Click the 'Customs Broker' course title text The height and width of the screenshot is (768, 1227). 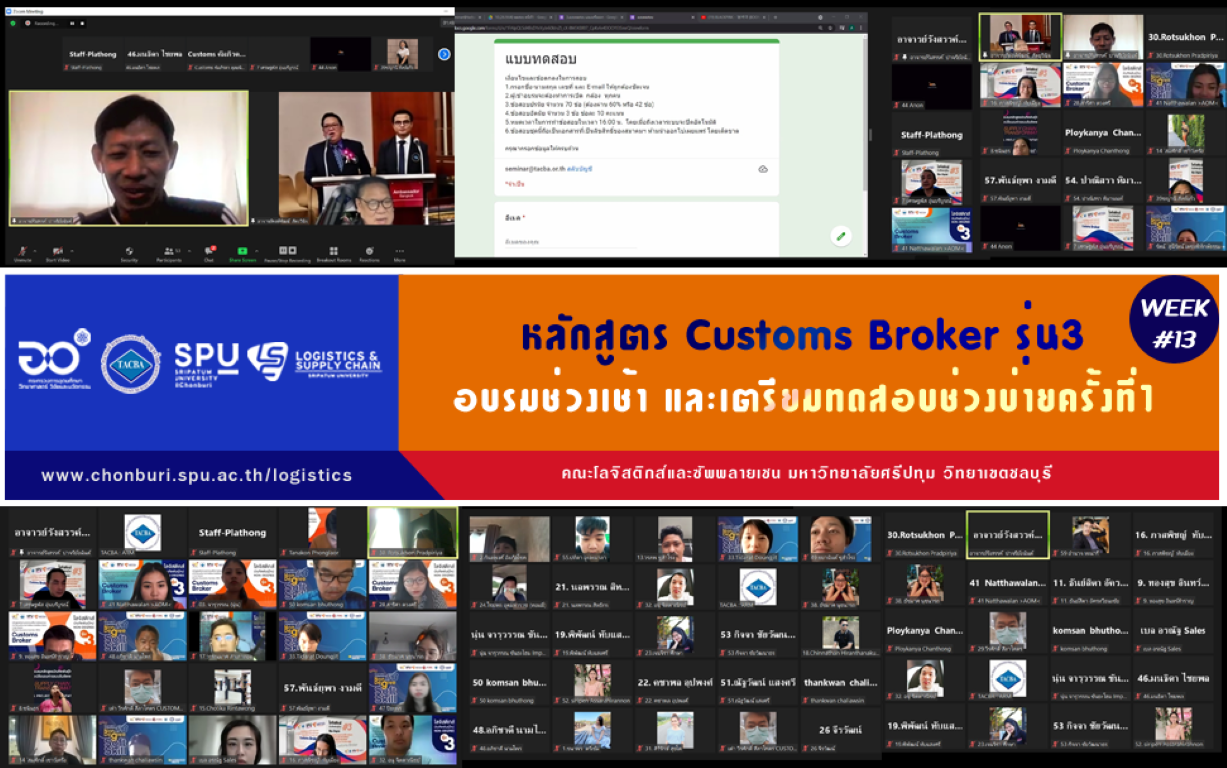[802, 335]
